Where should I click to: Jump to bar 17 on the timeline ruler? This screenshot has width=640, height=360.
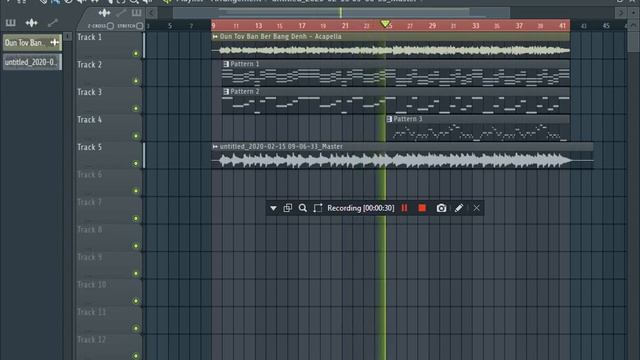302,26
